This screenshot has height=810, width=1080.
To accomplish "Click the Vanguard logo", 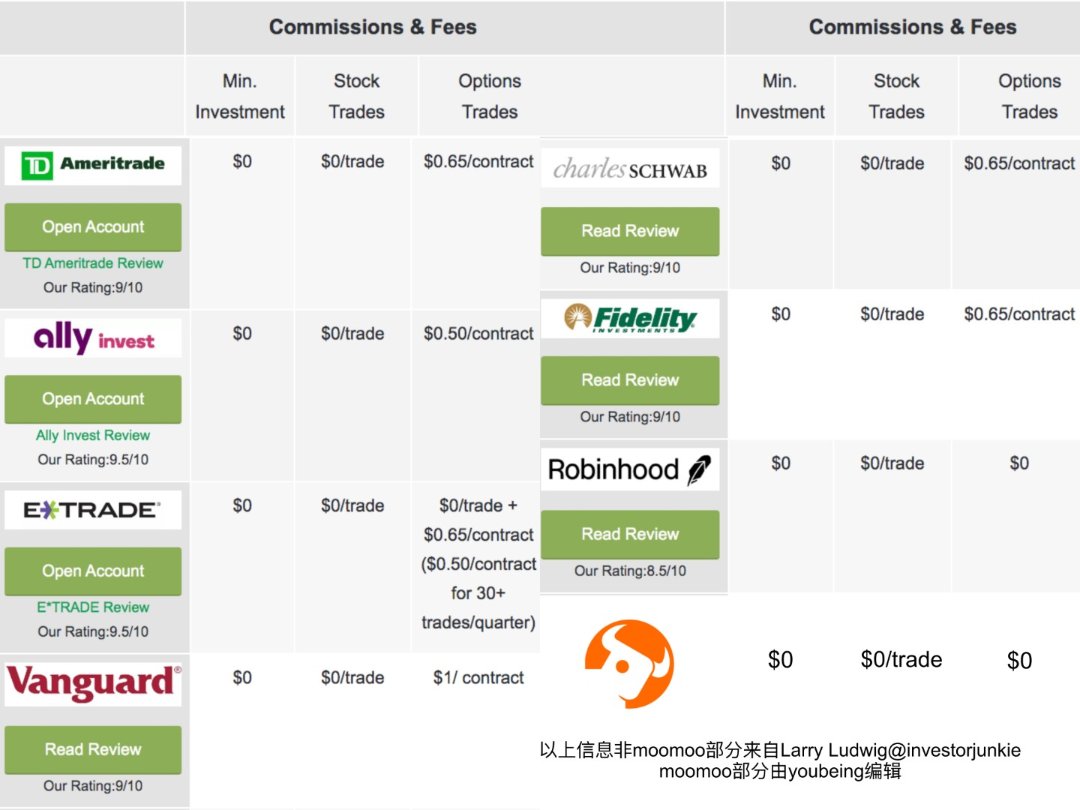I will click(93, 683).
